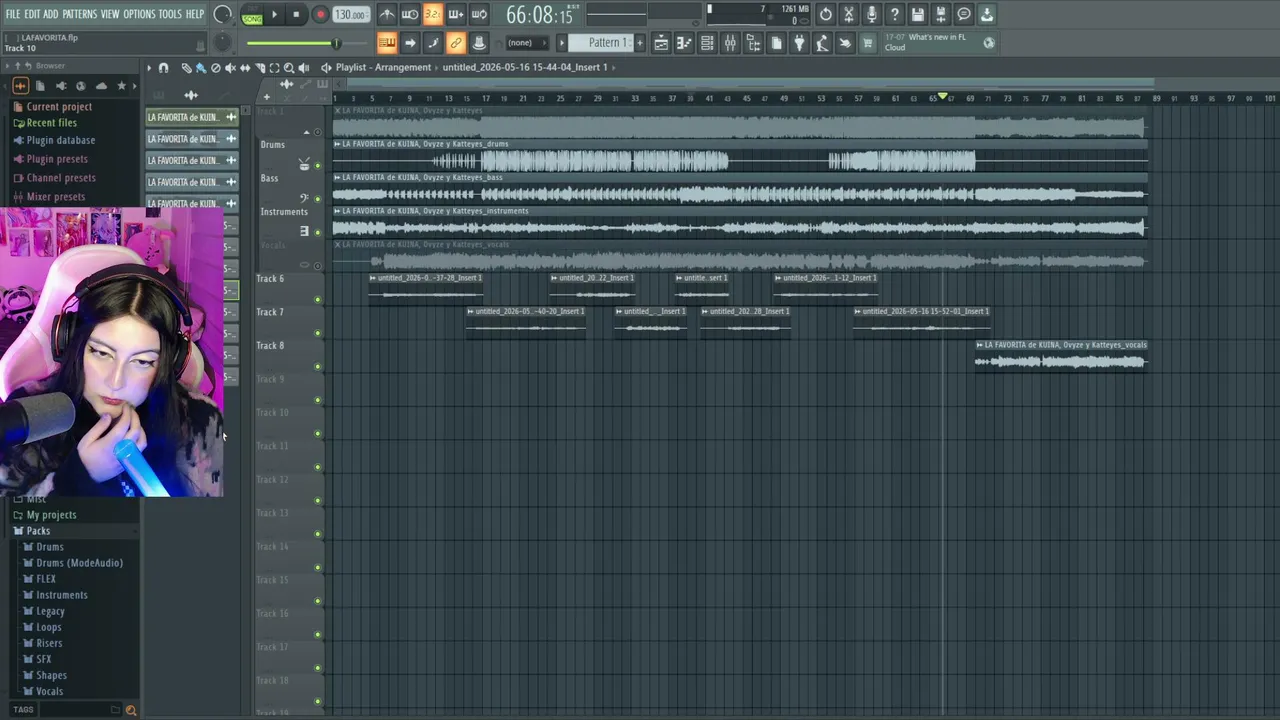This screenshot has height=720, width=1280.
Task: Click the TAGS button in the Browser
Action: point(23,710)
